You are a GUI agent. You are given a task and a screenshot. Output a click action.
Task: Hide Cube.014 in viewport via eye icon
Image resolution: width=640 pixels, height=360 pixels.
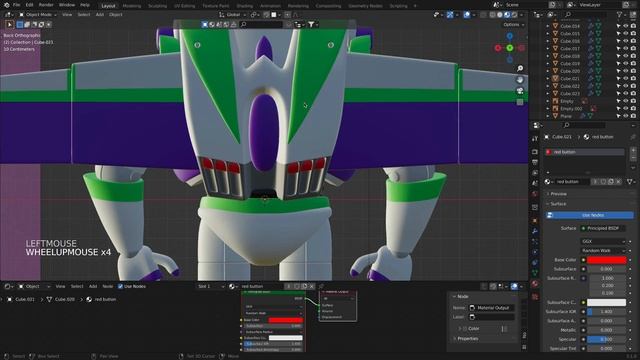click(x=625, y=26)
